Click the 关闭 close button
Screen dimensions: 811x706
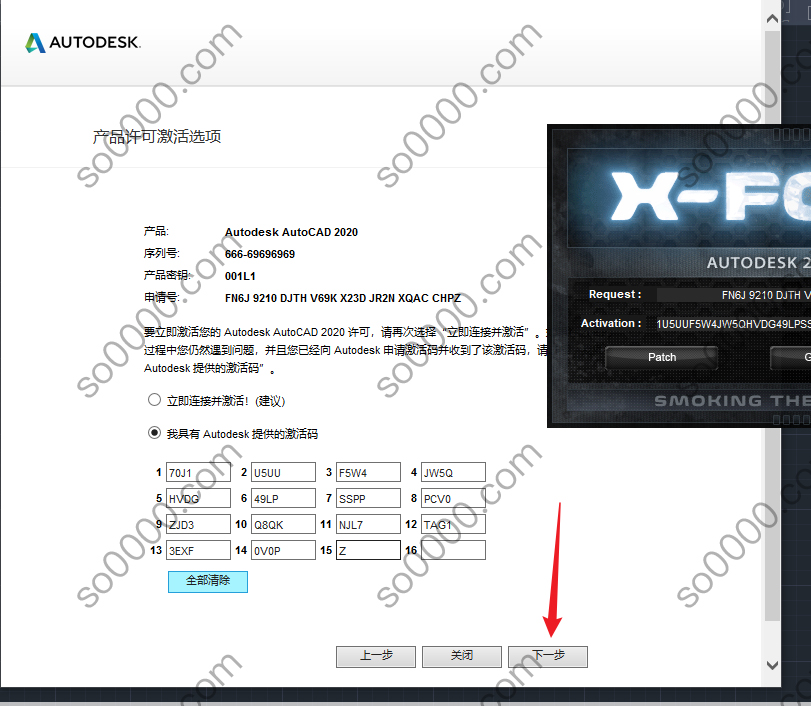tap(462, 656)
